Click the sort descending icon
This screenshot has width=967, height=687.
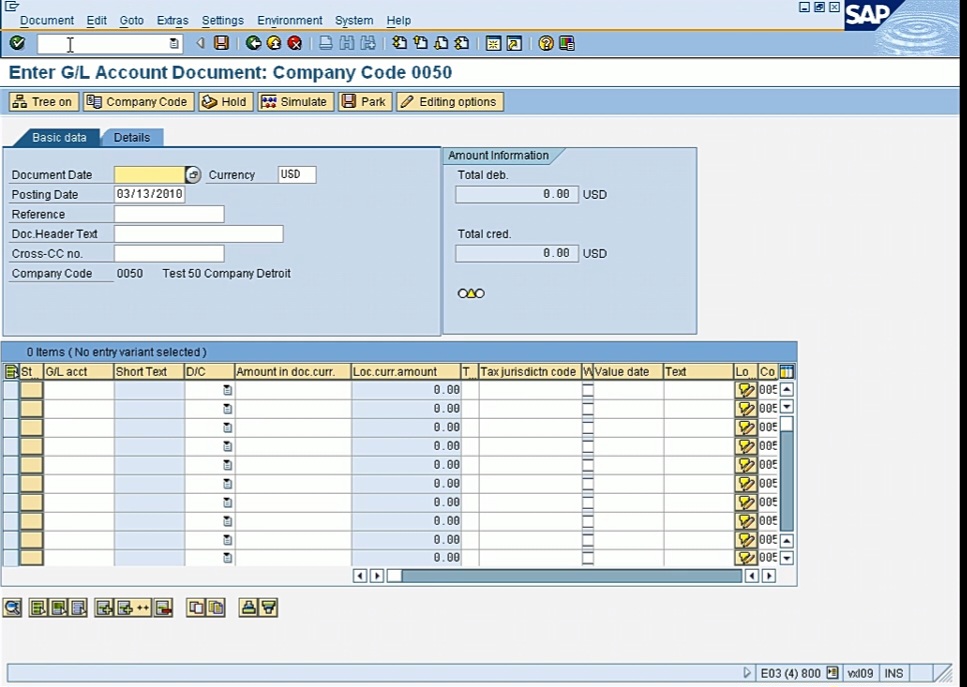(x=269, y=608)
